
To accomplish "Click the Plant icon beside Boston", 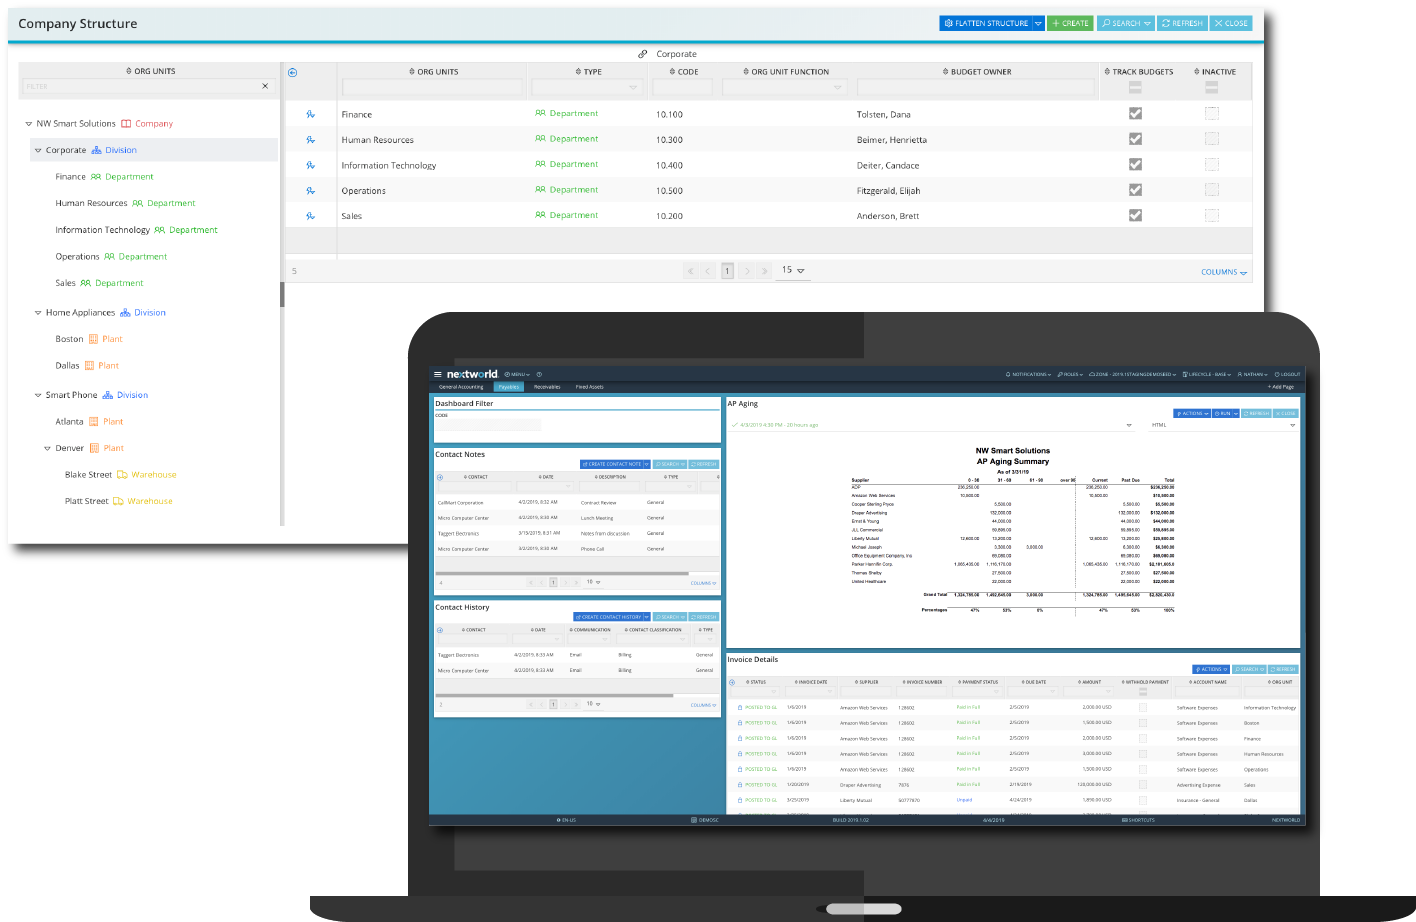I will coord(93,339).
